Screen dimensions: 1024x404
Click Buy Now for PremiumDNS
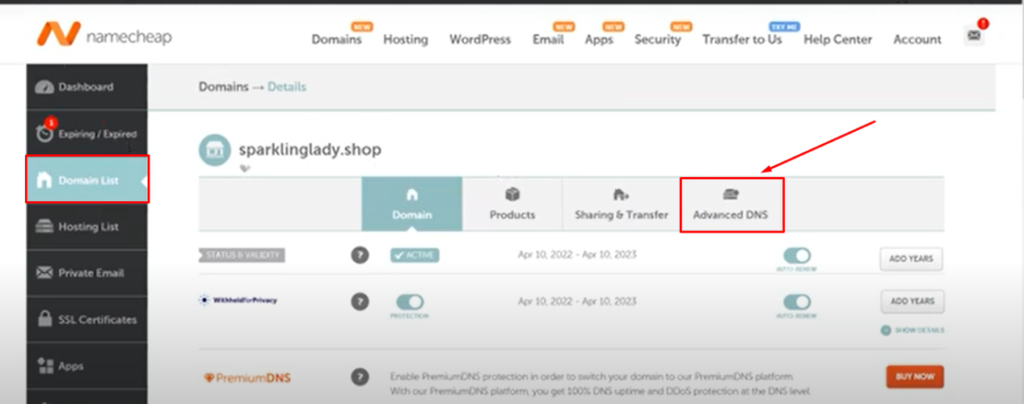(914, 377)
